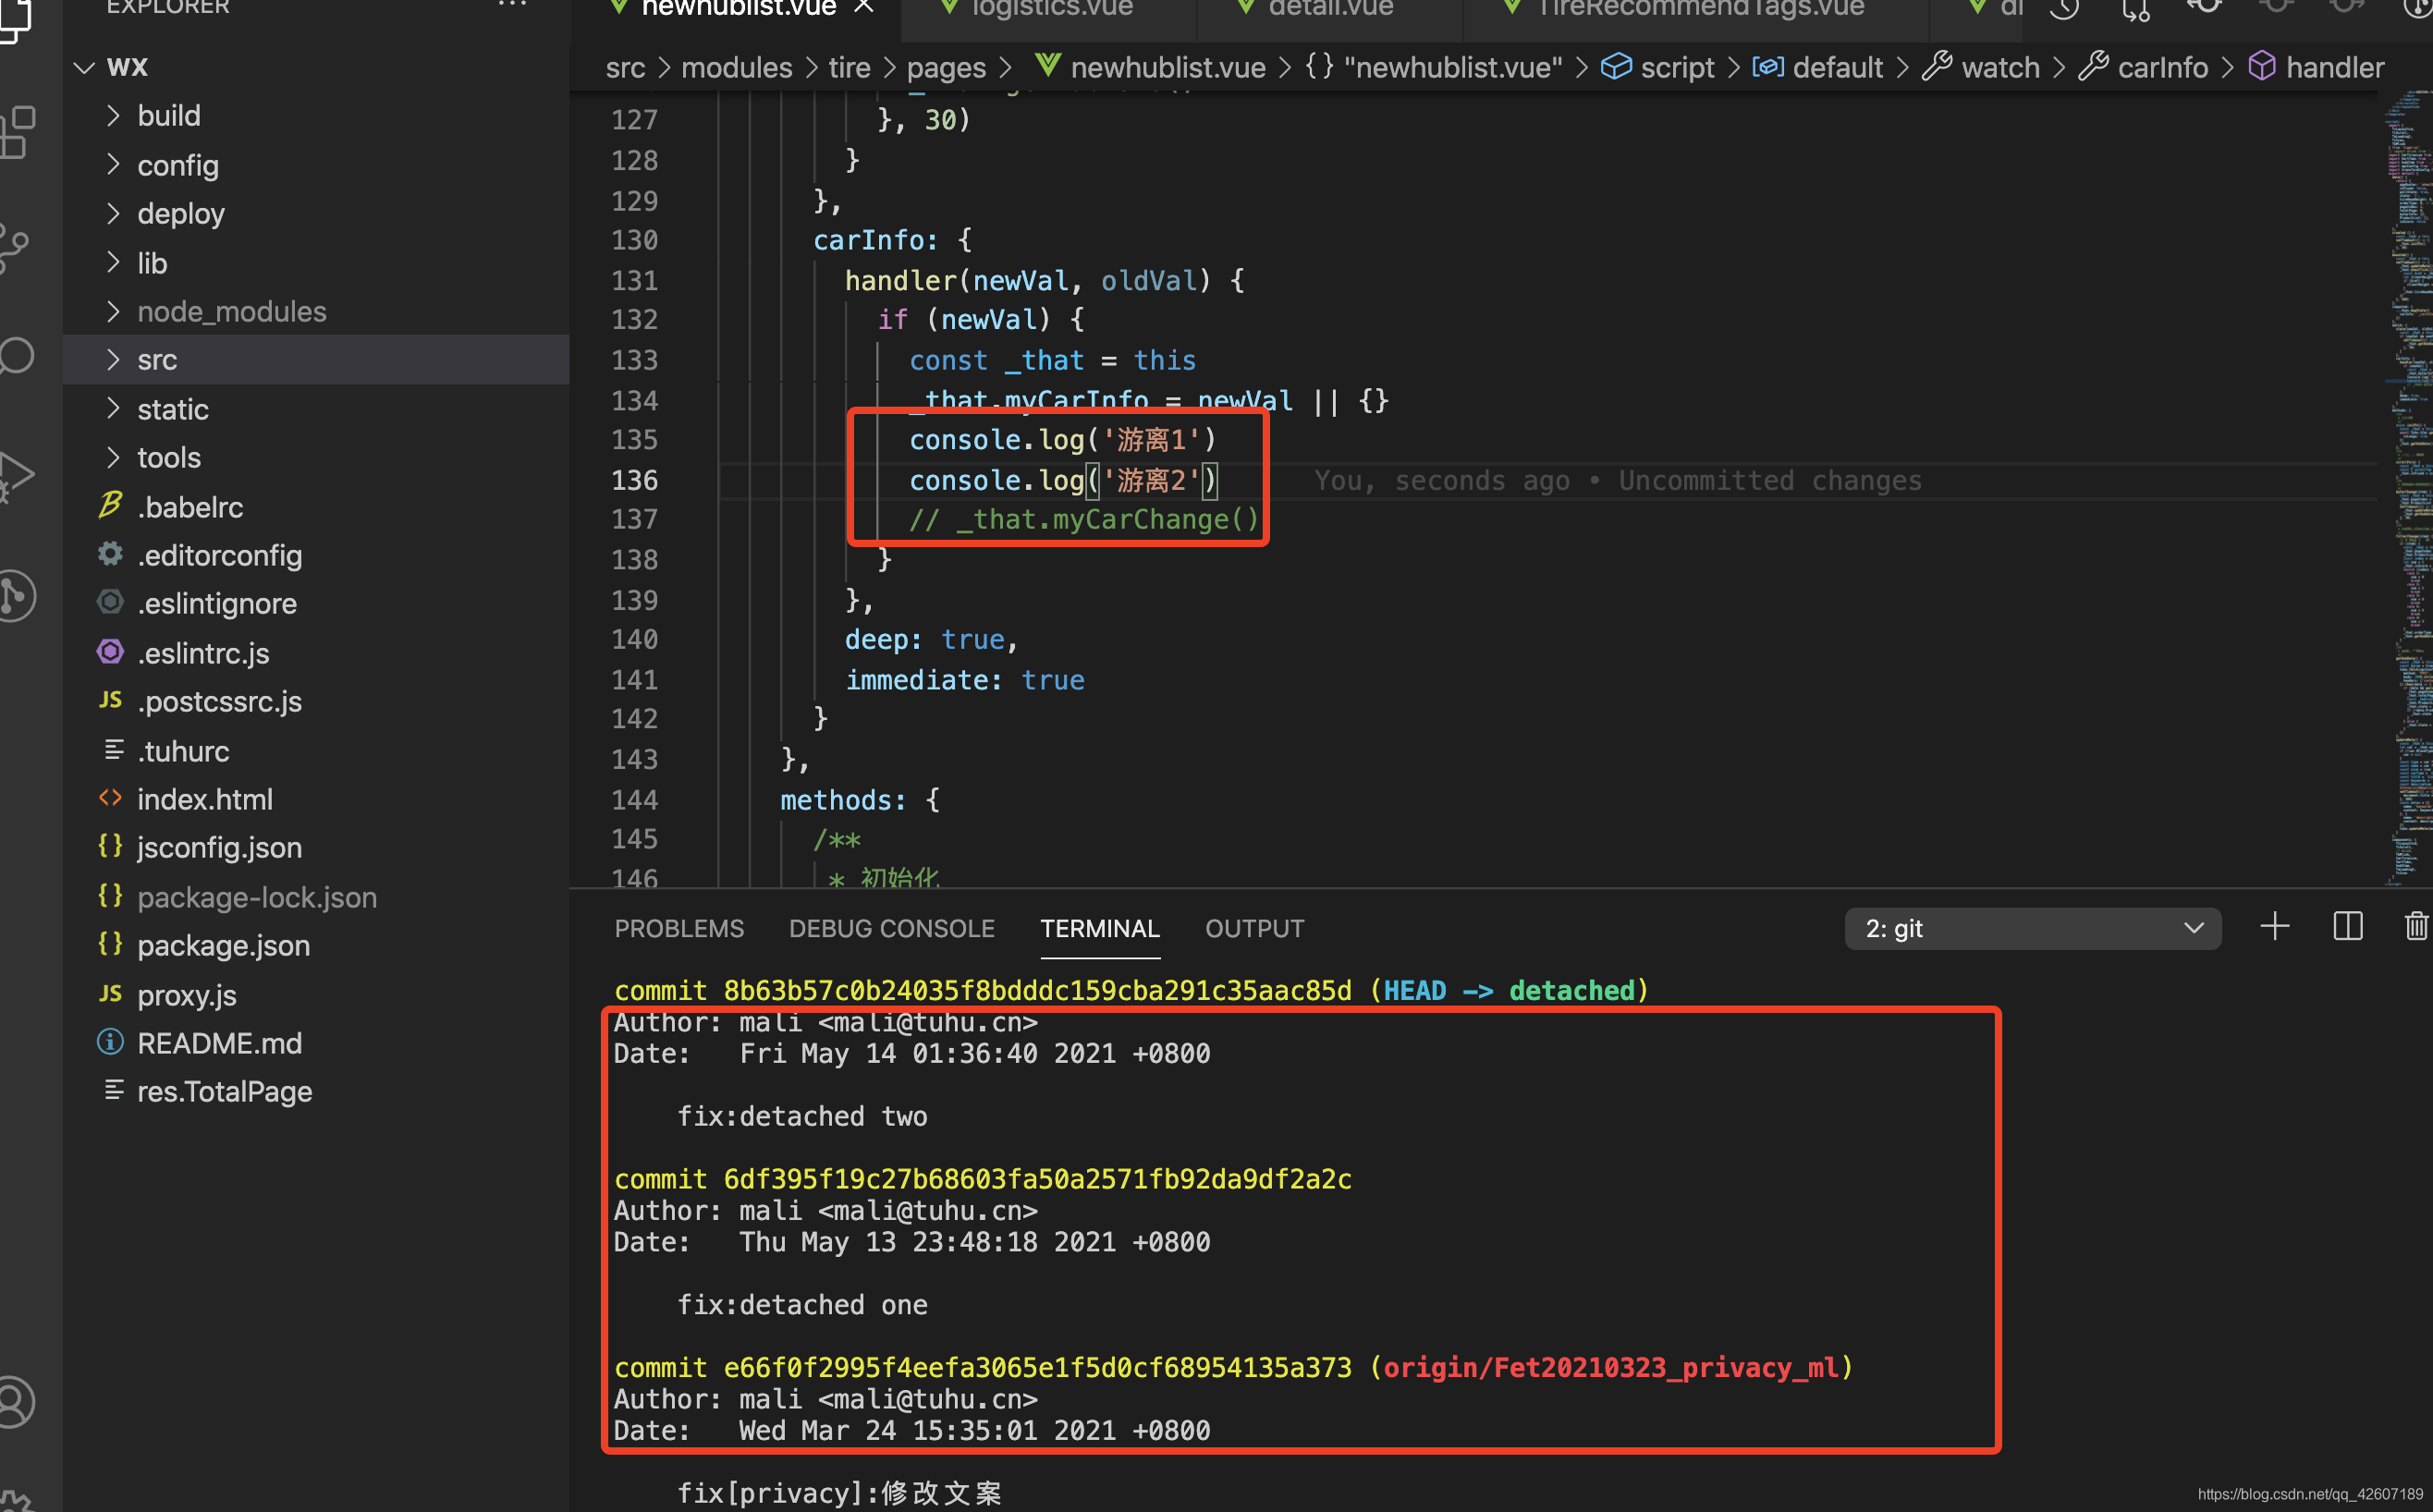The width and height of the screenshot is (2433, 1512).
Task: Open the Source Control view icon
Action: [14, 247]
